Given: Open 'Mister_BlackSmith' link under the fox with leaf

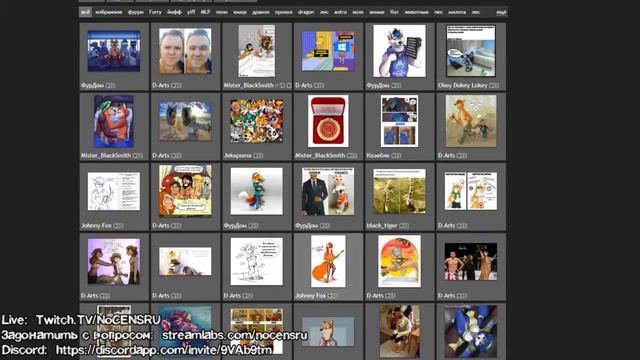Looking at the screenshot, I should tap(106, 156).
